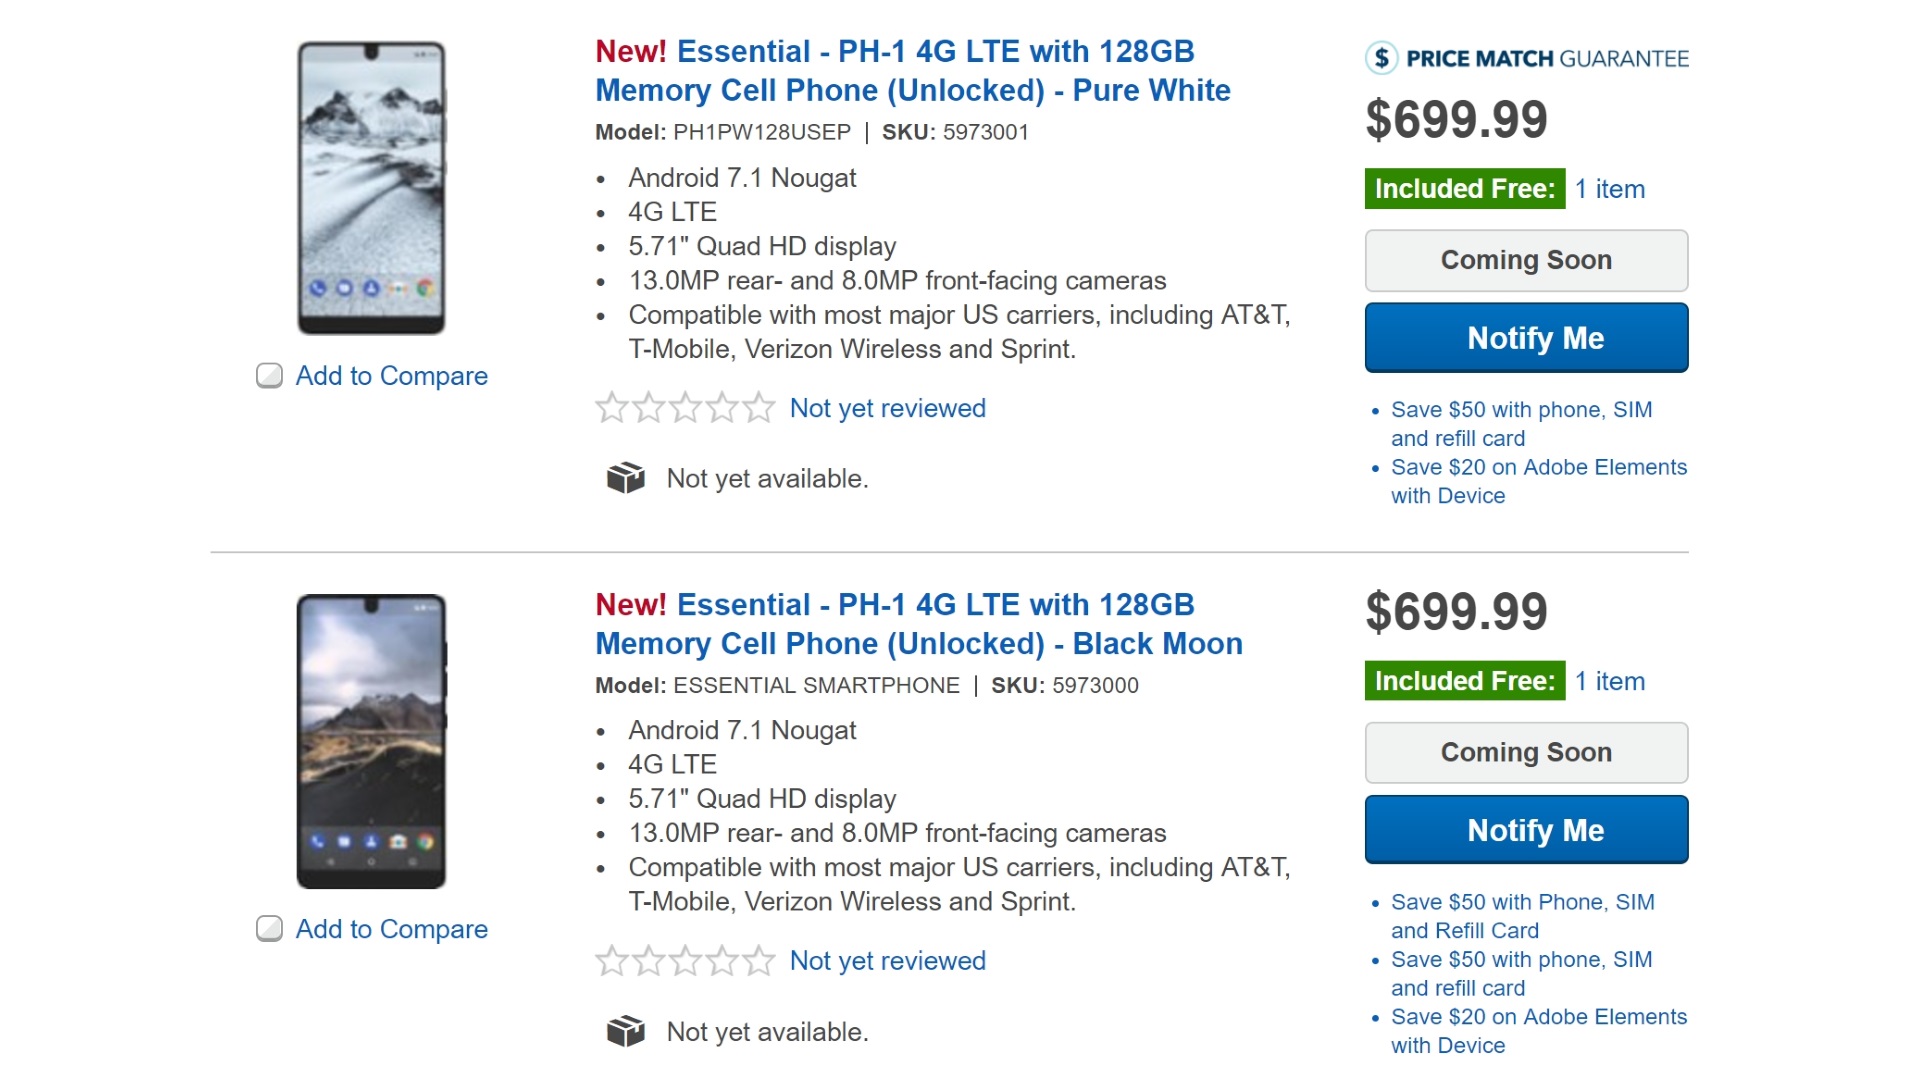The image size is (1920, 1080).
Task: Check Add to Compare for Black Moon phone
Action: point(269,929)
